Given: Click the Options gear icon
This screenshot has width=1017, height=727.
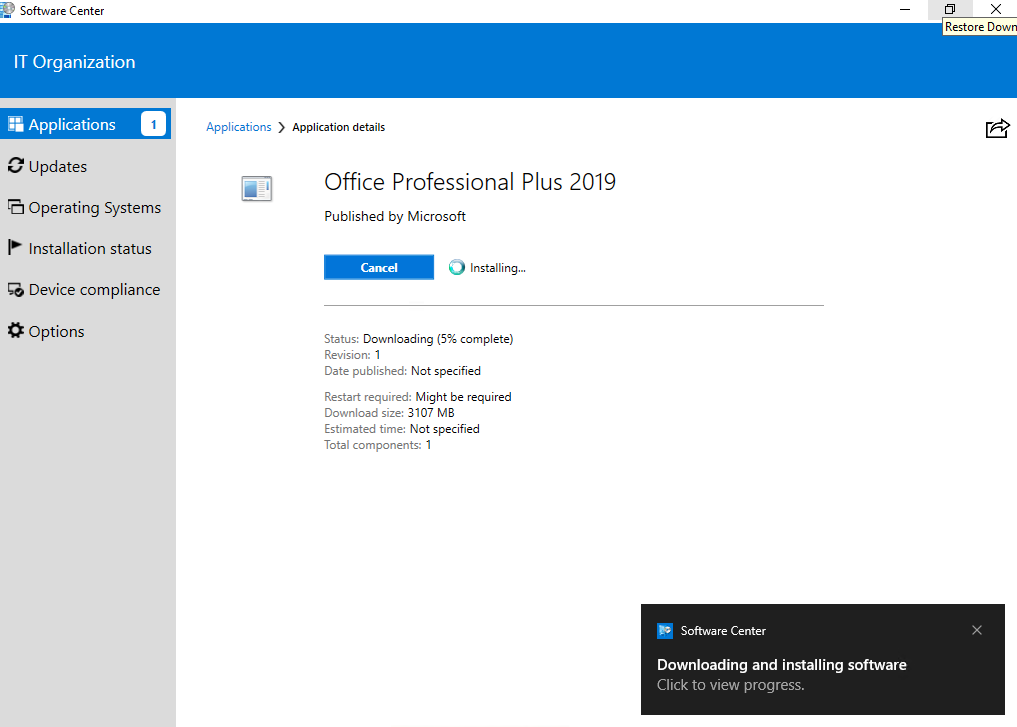Looking at the screenshot, I should (16, 330).
